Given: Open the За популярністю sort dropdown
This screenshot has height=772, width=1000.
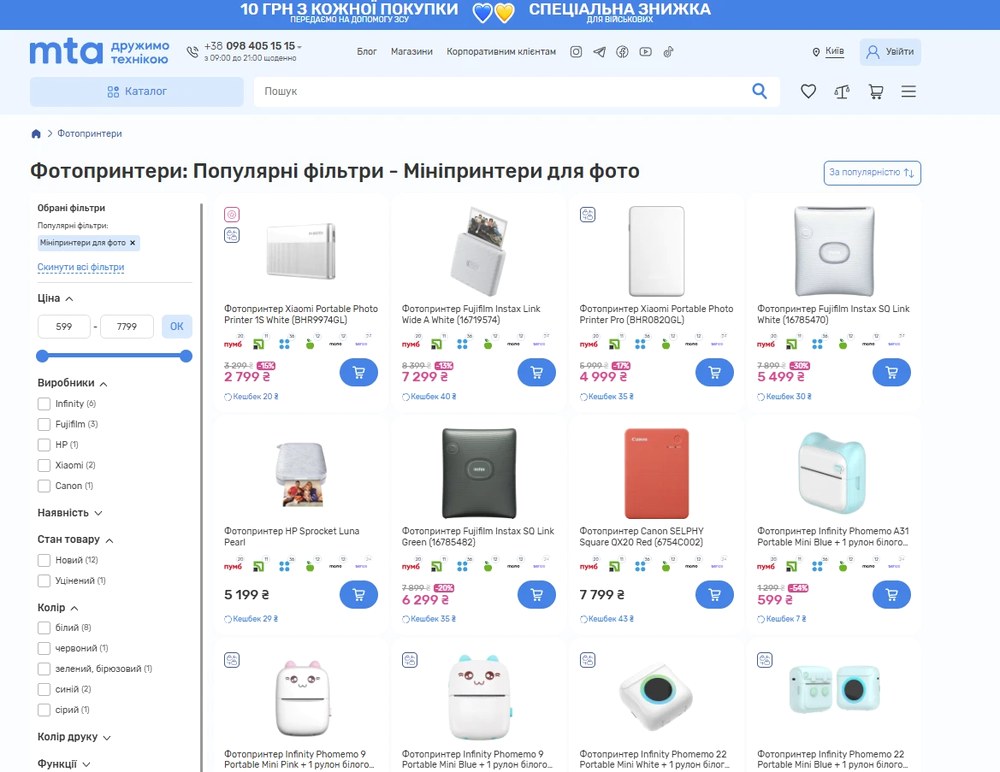Looking at the screenshot, I should click(871, 173).
